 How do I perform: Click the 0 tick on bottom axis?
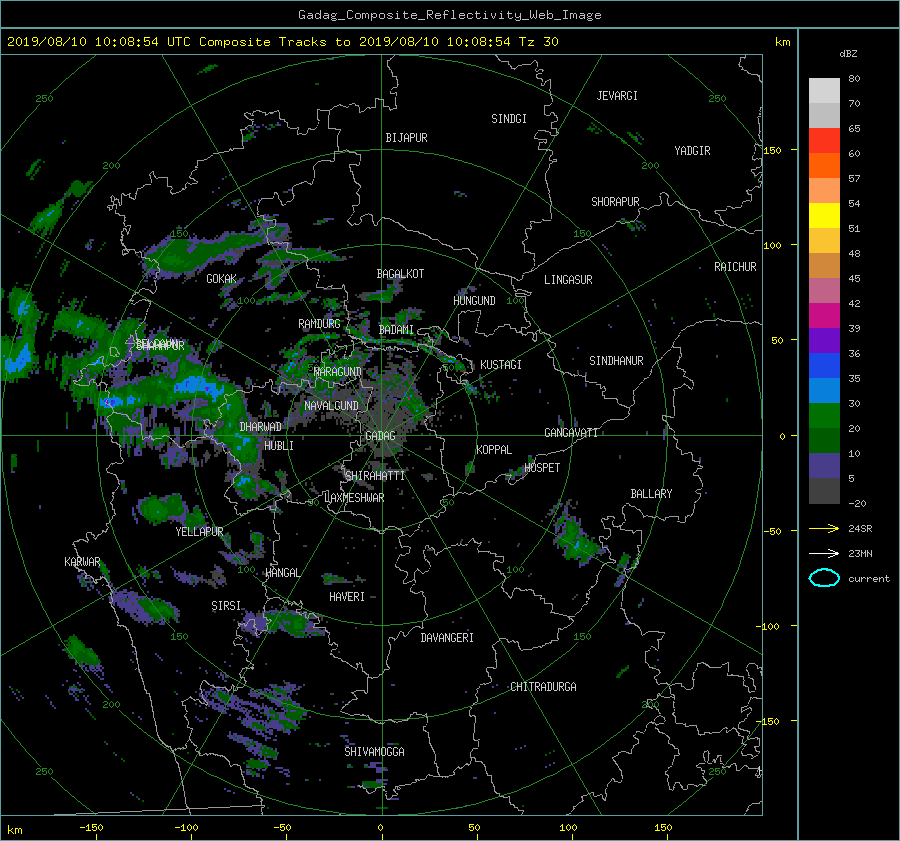pyautogui.click(x=380, y=828)
